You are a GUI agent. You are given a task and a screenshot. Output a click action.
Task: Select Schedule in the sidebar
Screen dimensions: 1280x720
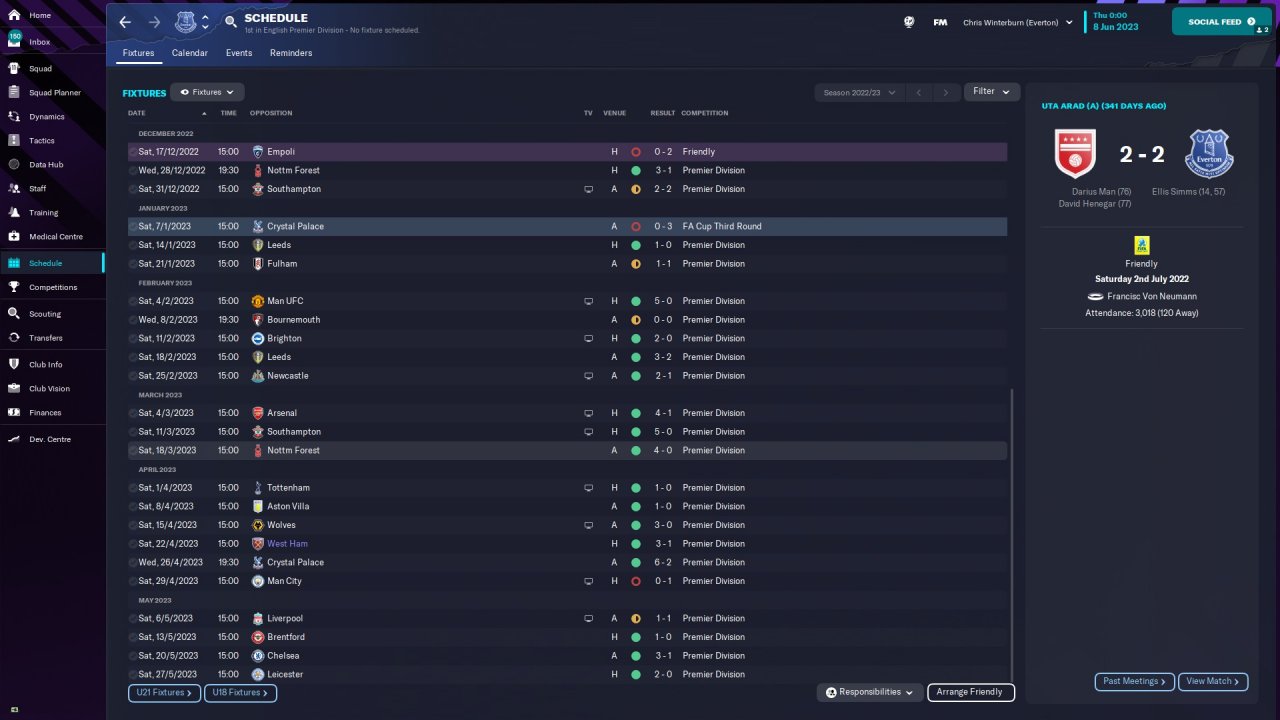click(52, 263)
